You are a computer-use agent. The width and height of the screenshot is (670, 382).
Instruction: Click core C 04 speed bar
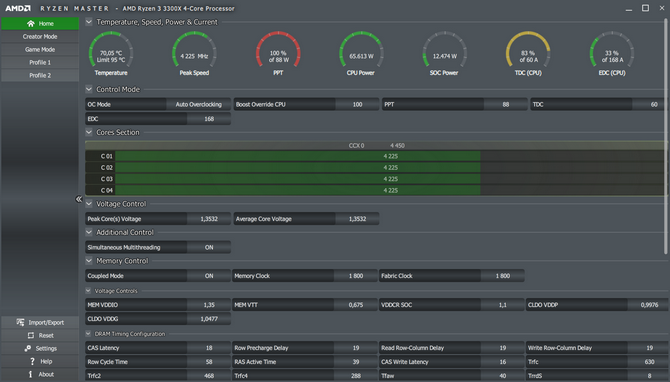(298, 190)
